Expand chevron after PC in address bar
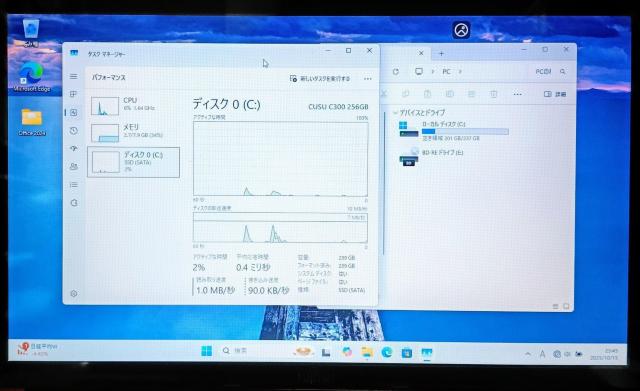 click(x=460, y=71)
